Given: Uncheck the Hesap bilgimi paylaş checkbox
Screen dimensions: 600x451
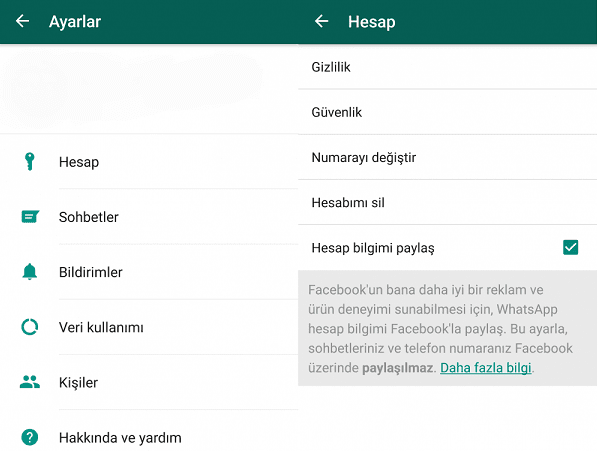Looking at the screenshot, I should coord(570,247).
